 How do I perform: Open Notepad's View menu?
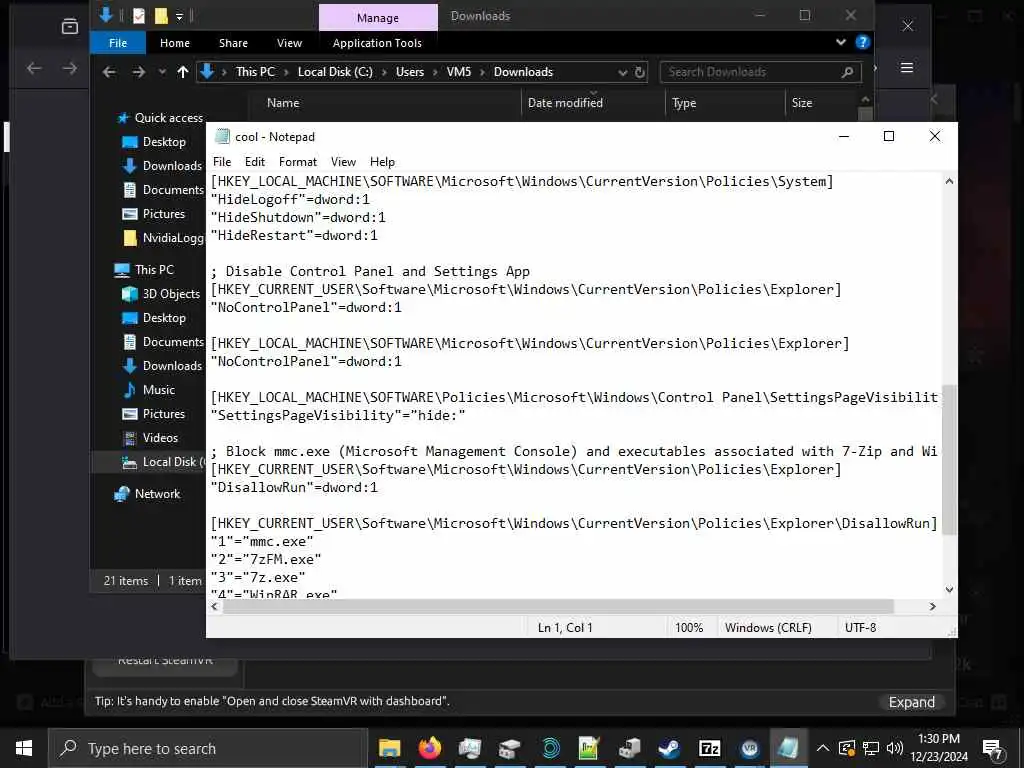343,162
